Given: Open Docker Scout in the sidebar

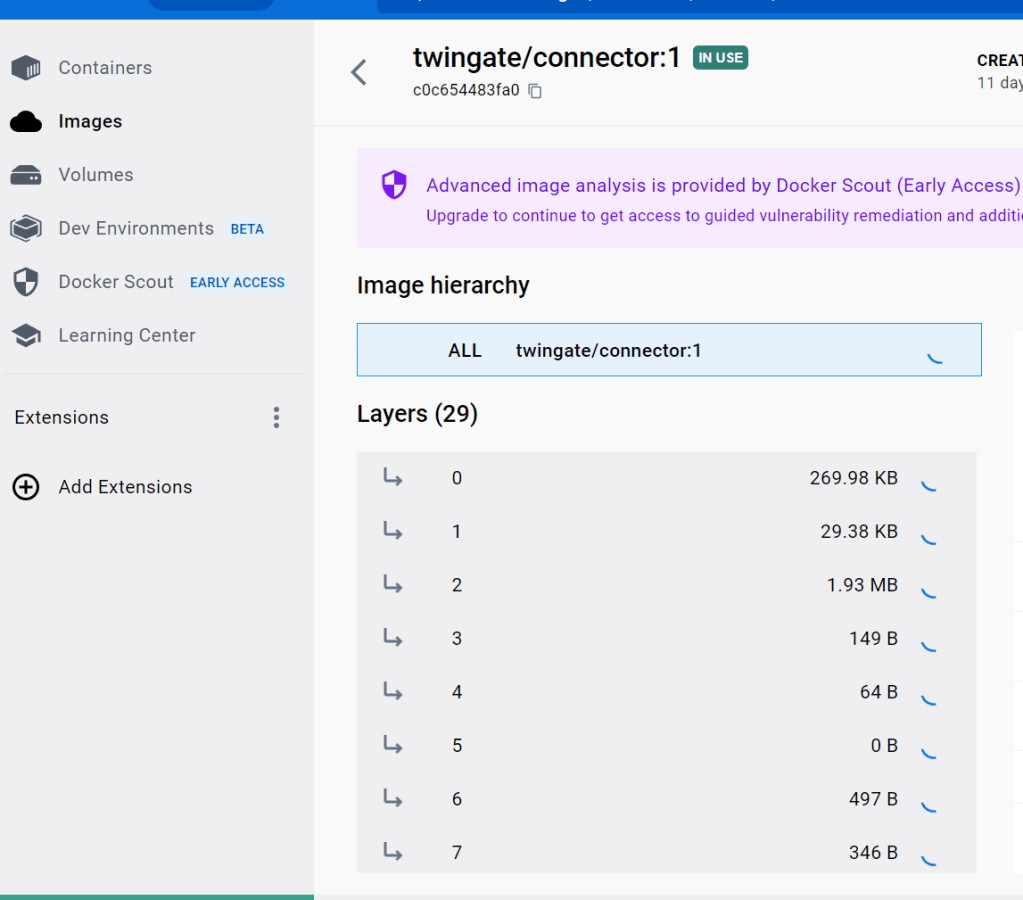Looking at the screenshot, I should (116, 282).
